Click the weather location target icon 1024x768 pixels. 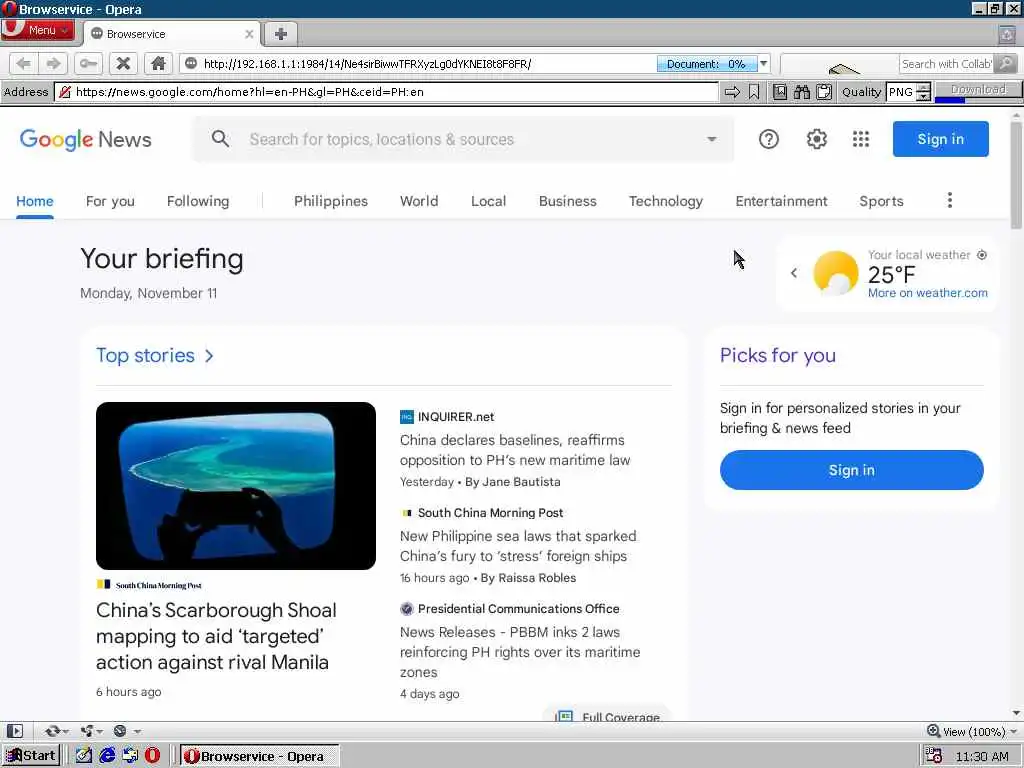pyautogui.click(x=982, y=255)
